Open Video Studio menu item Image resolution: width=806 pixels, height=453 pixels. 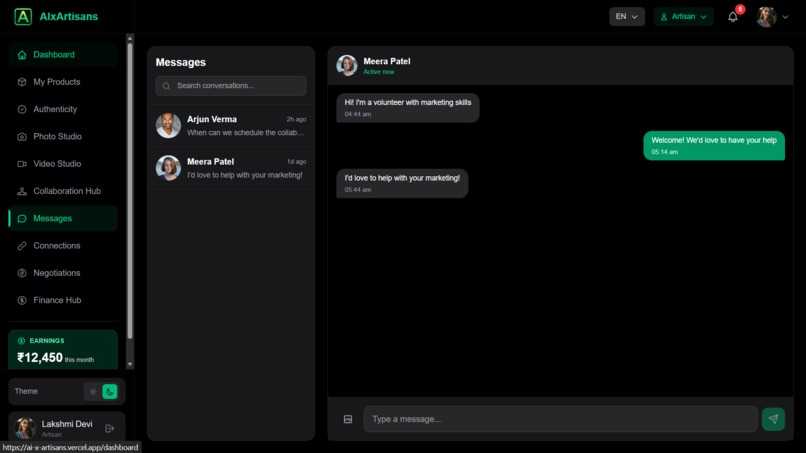pos(63,164)
